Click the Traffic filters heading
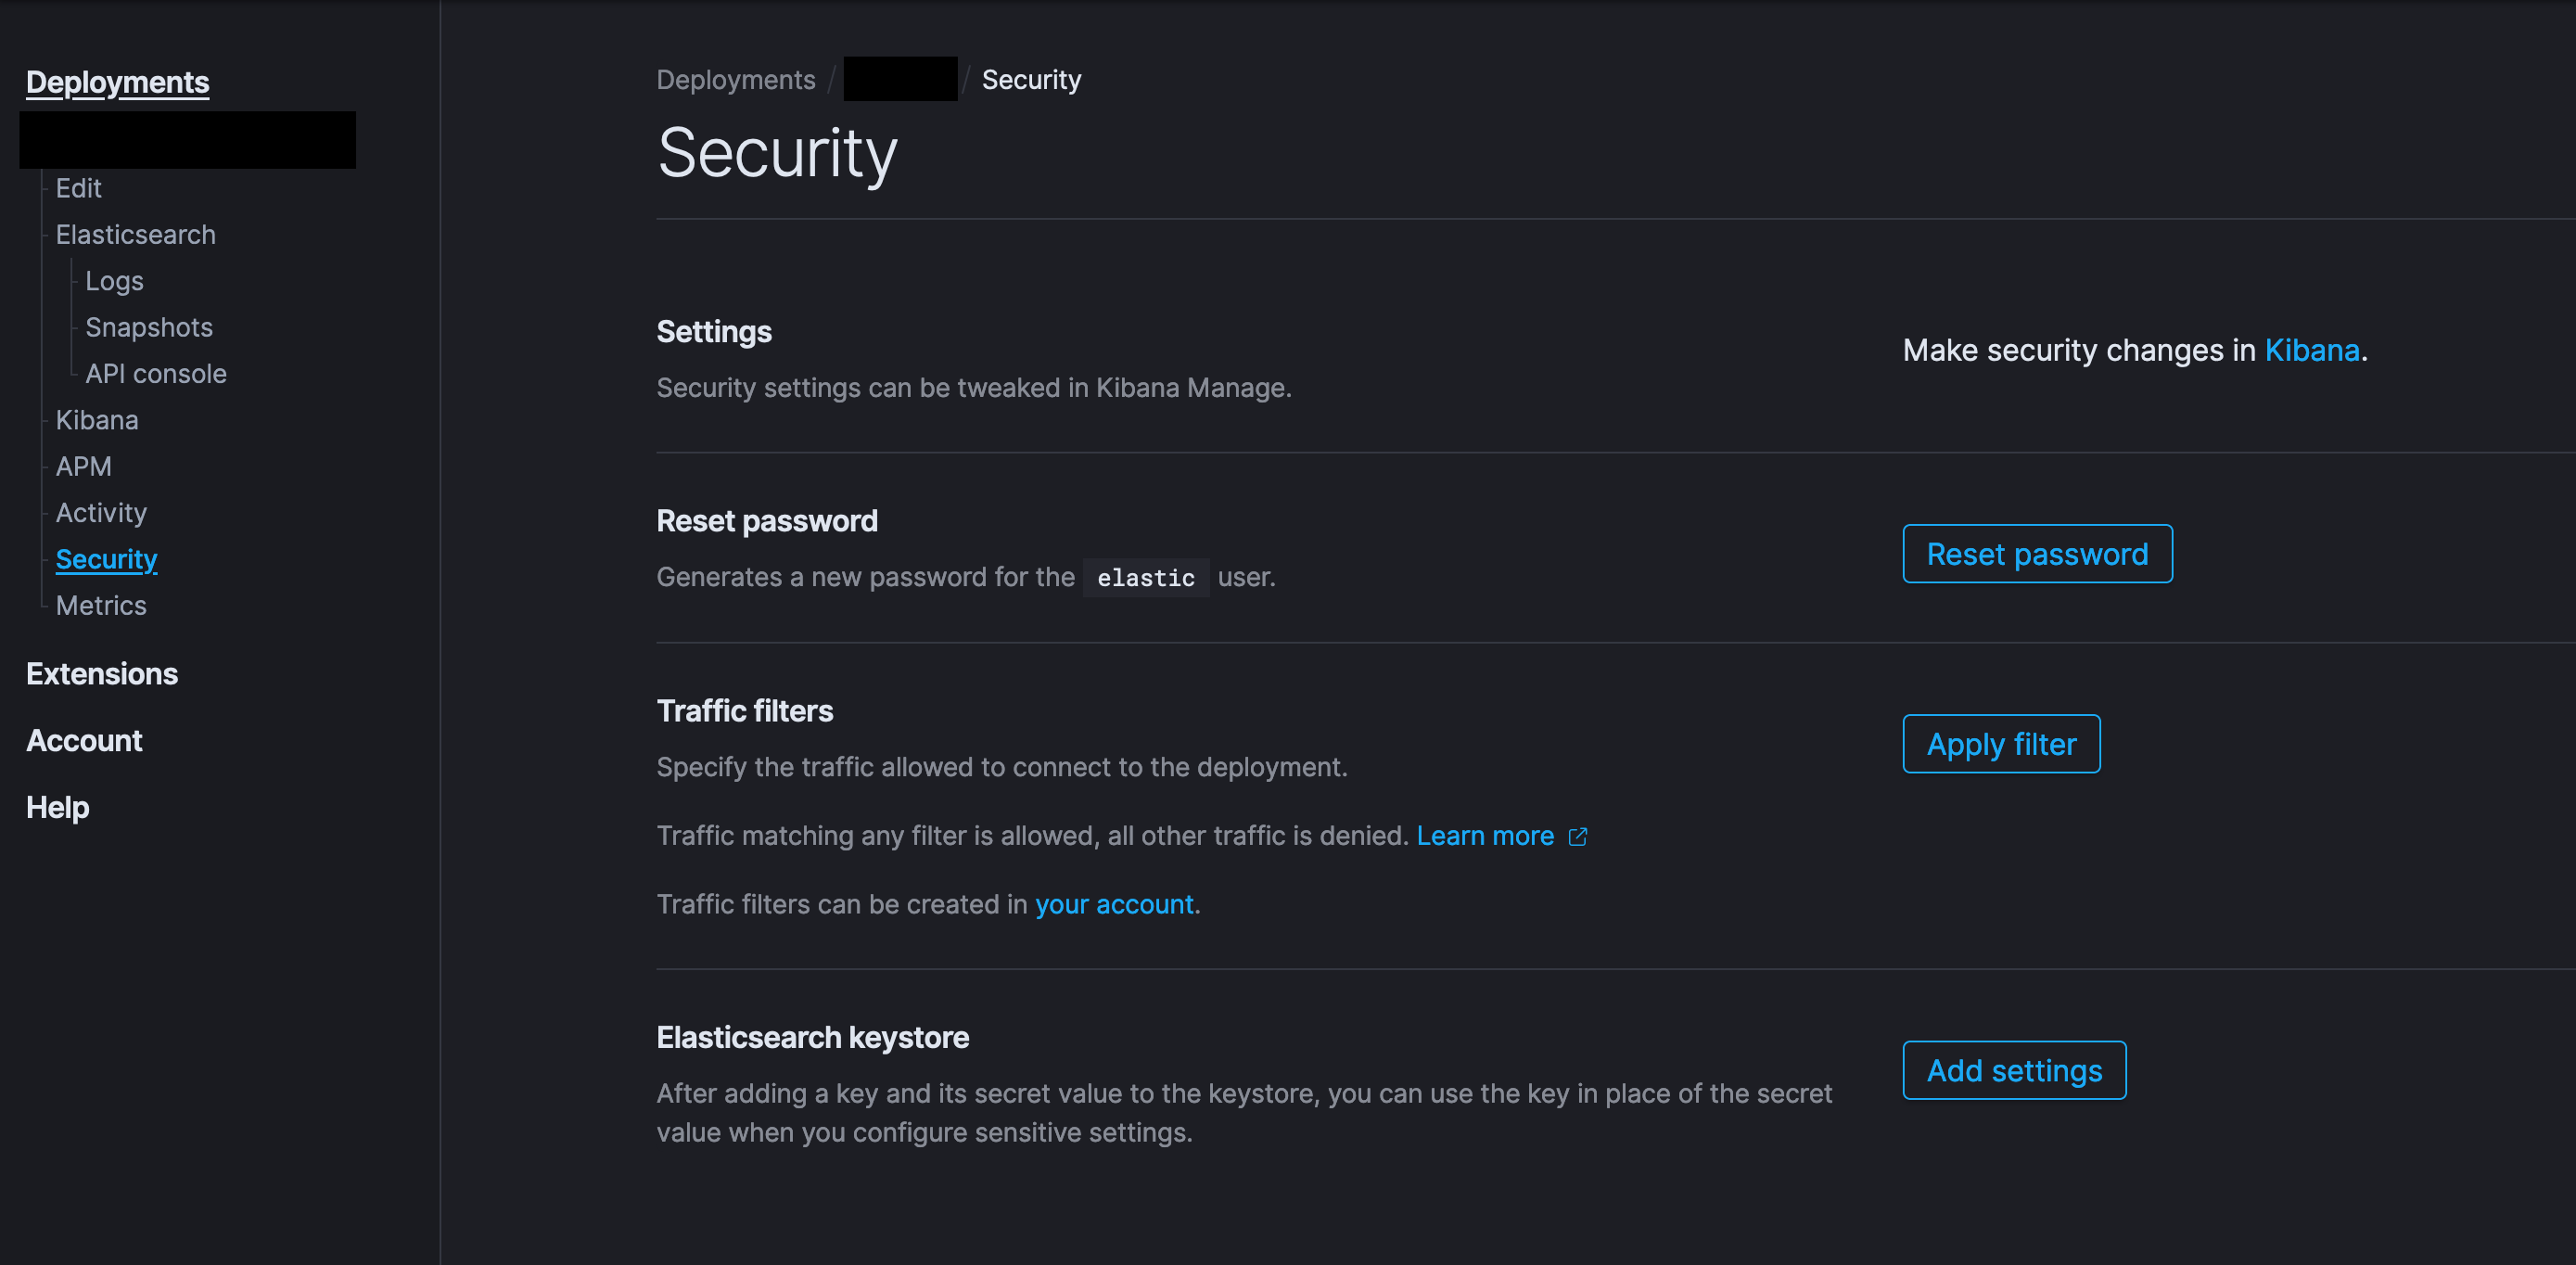Viewport: 2576px width, 1265px height. click(x=745, y=711)
